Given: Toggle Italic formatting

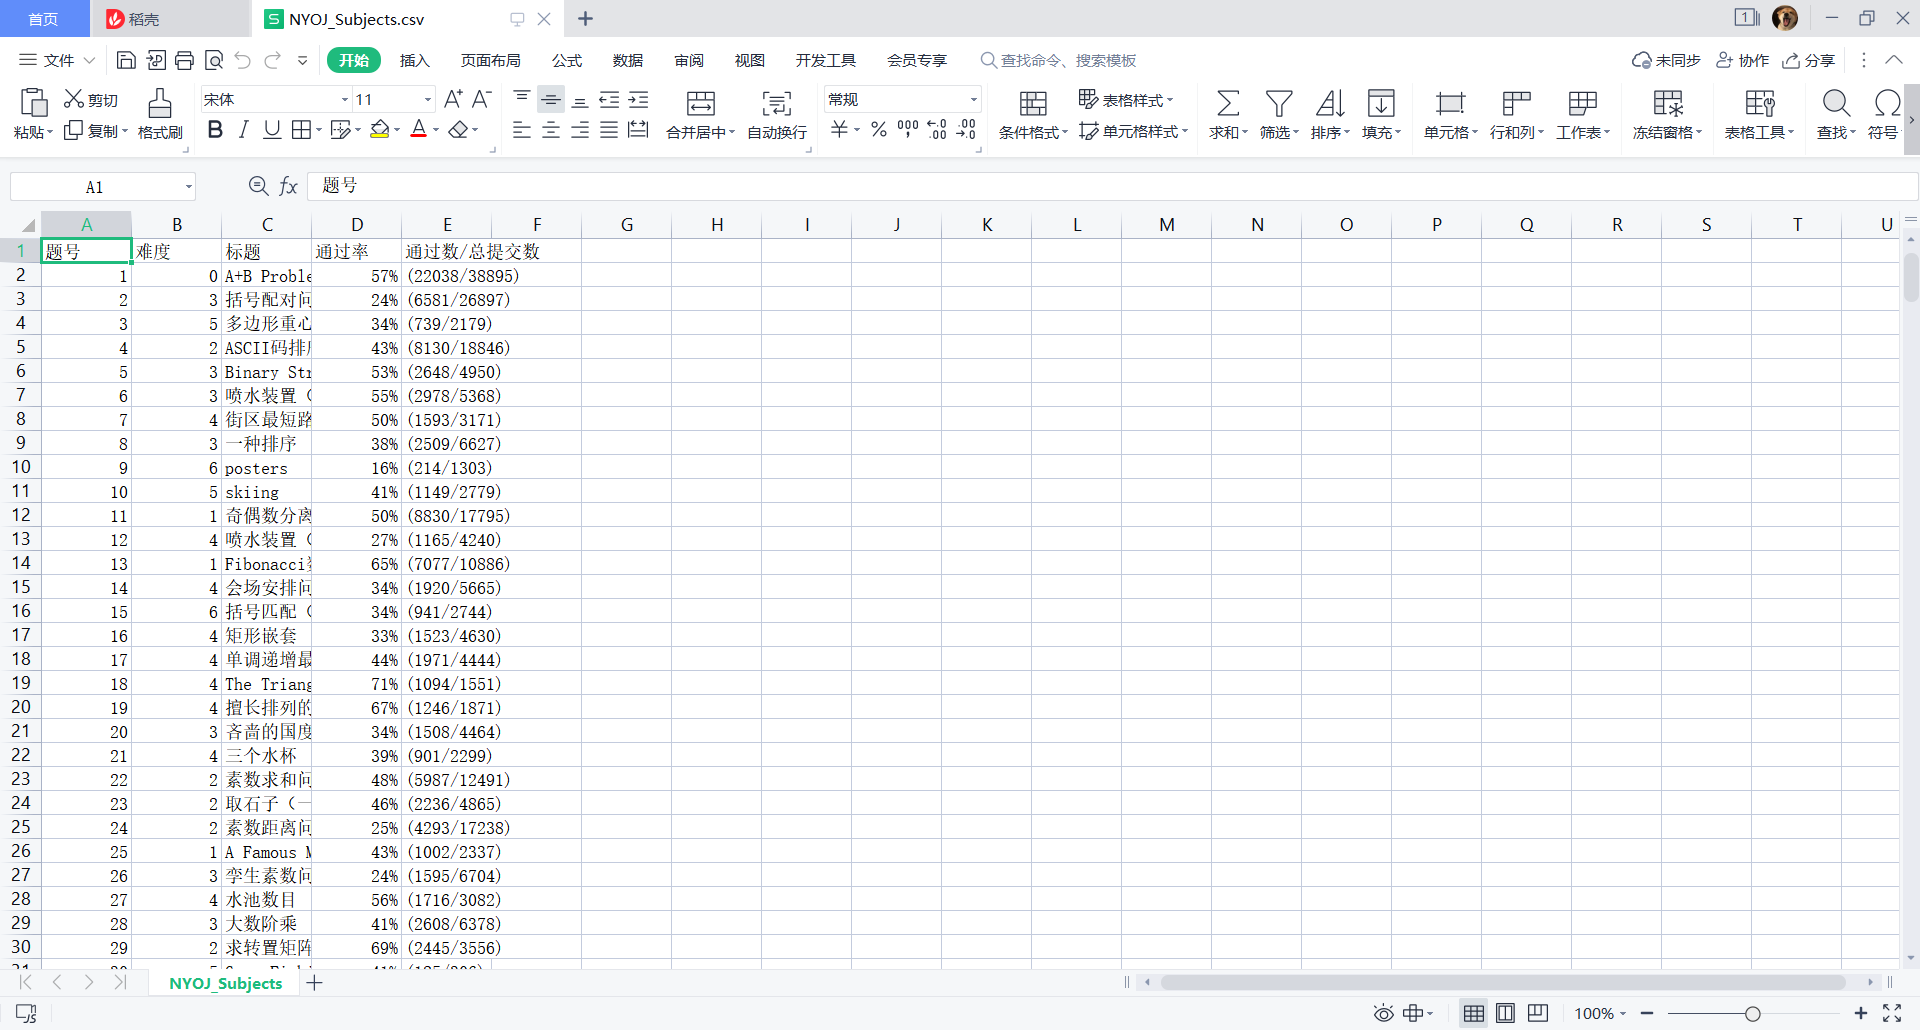Looking at the screenshot, I should pos(243,129).
